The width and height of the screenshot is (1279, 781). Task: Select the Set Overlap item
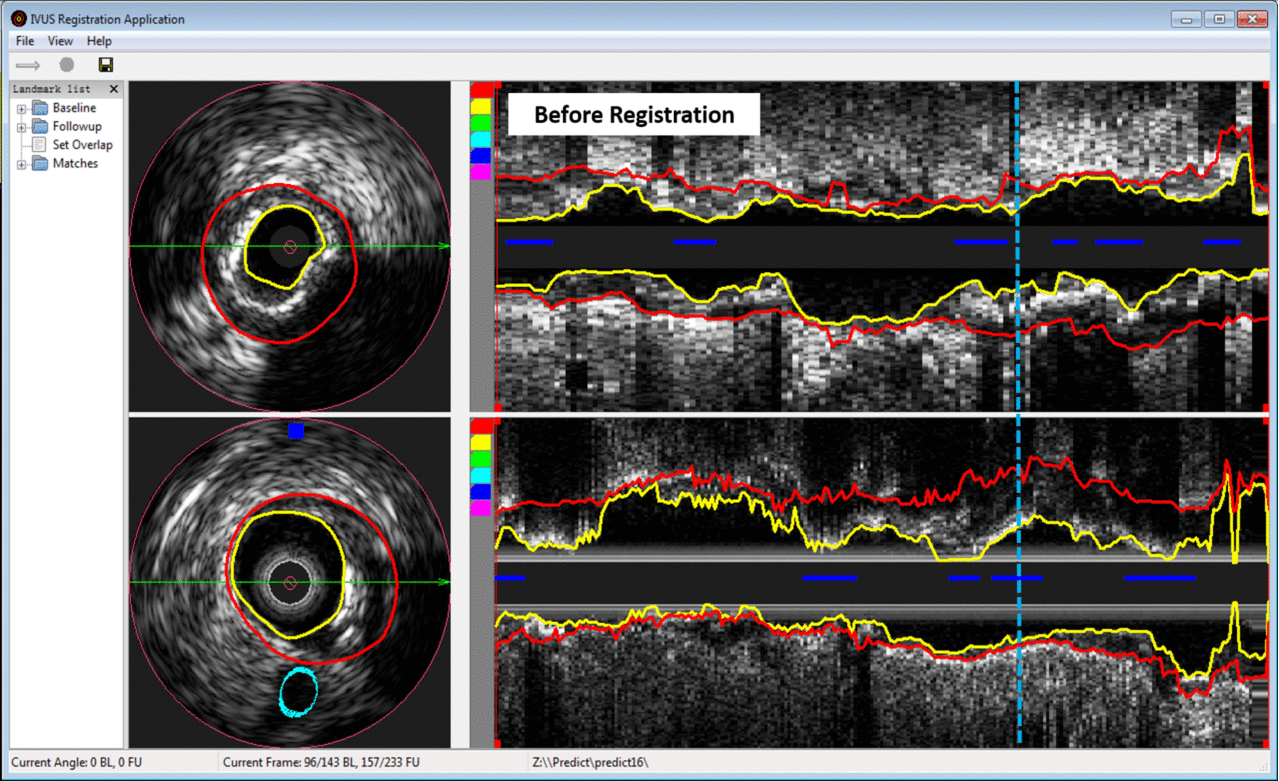pos(82,145)
